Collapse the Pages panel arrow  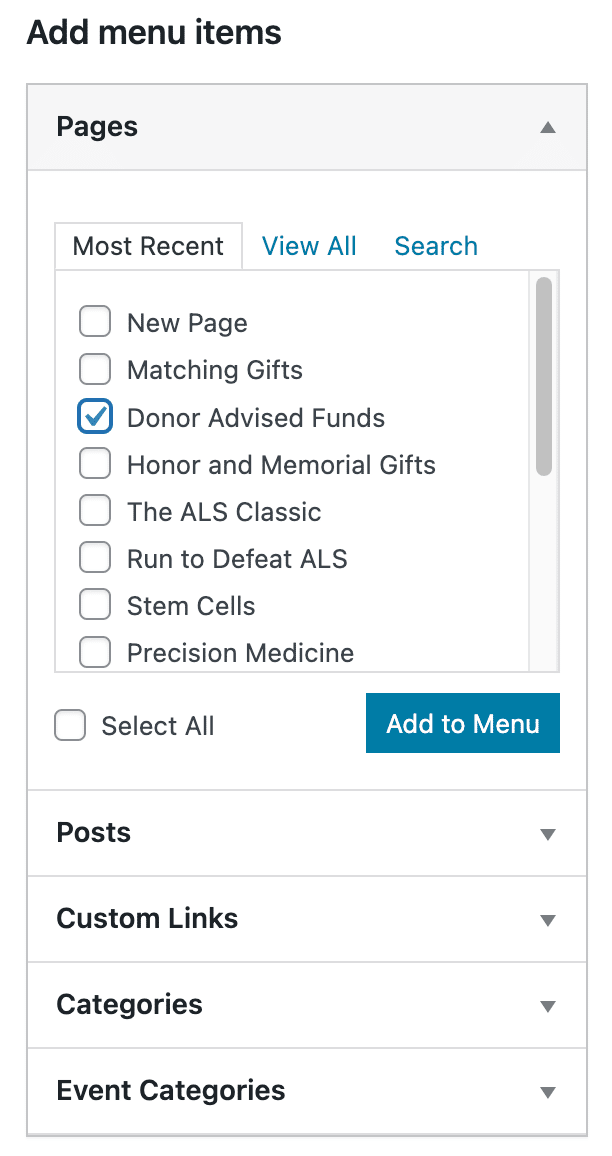point(547,128)
